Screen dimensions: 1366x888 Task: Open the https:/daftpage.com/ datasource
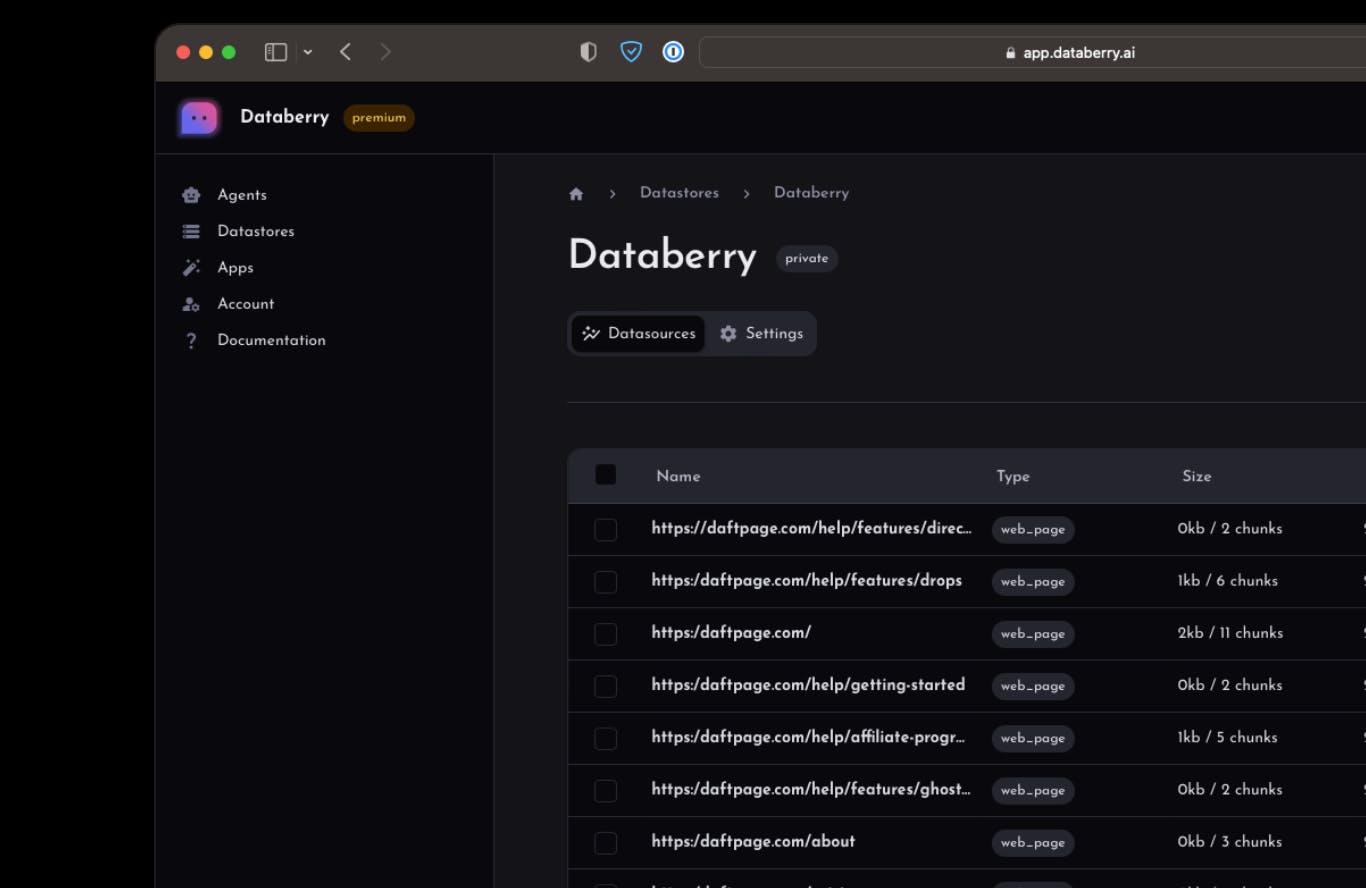(731, 633)
